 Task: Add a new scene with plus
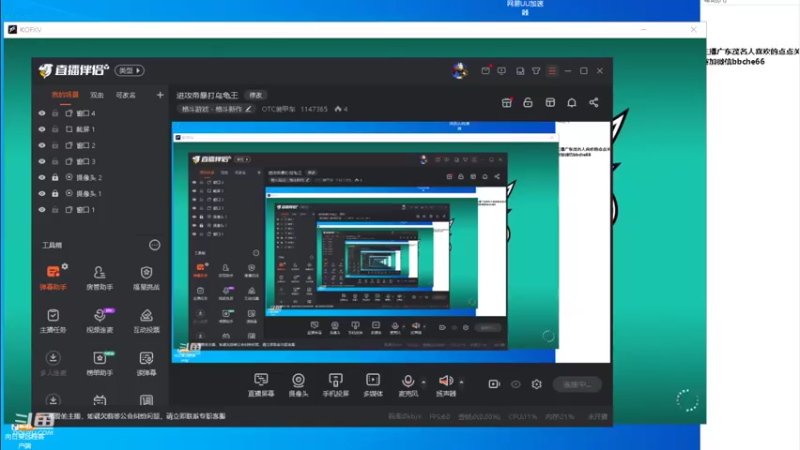coord(160,95)
